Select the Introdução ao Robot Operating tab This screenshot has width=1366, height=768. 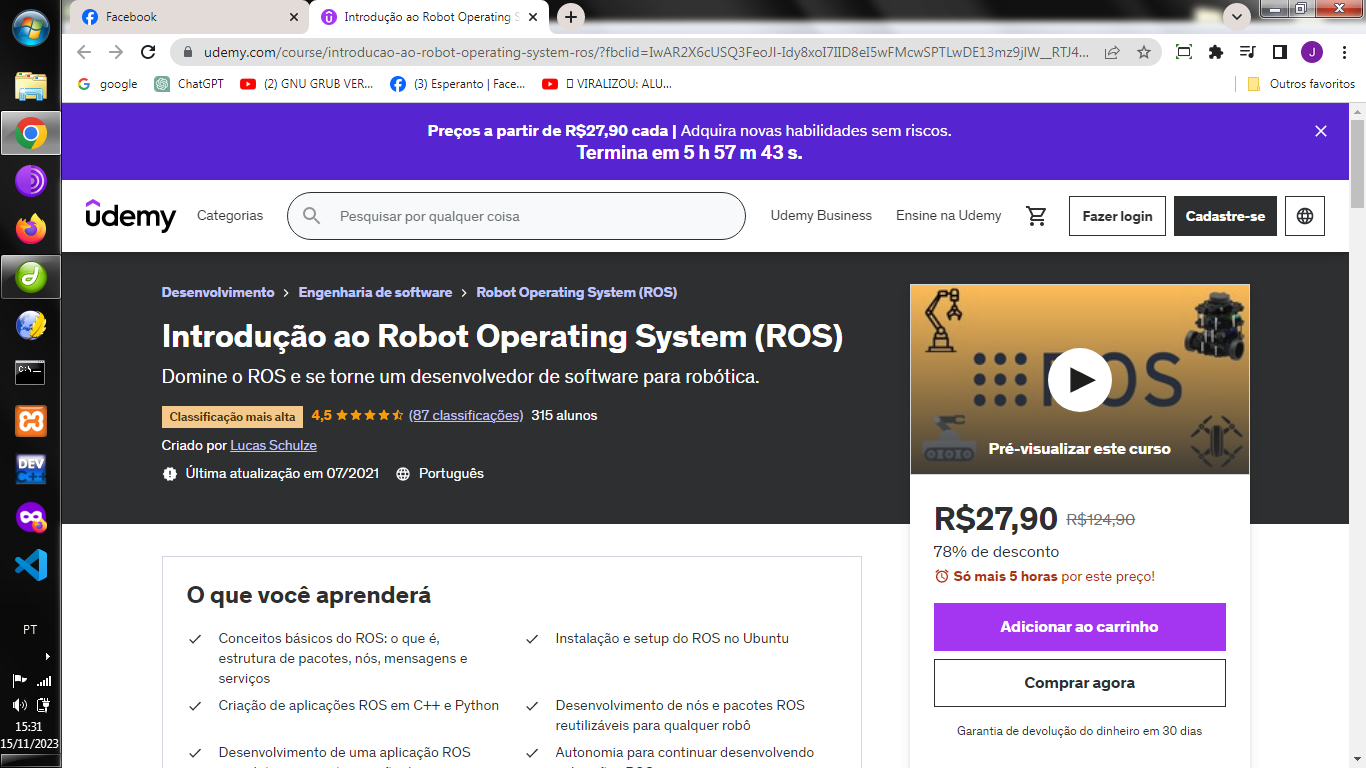430,17
